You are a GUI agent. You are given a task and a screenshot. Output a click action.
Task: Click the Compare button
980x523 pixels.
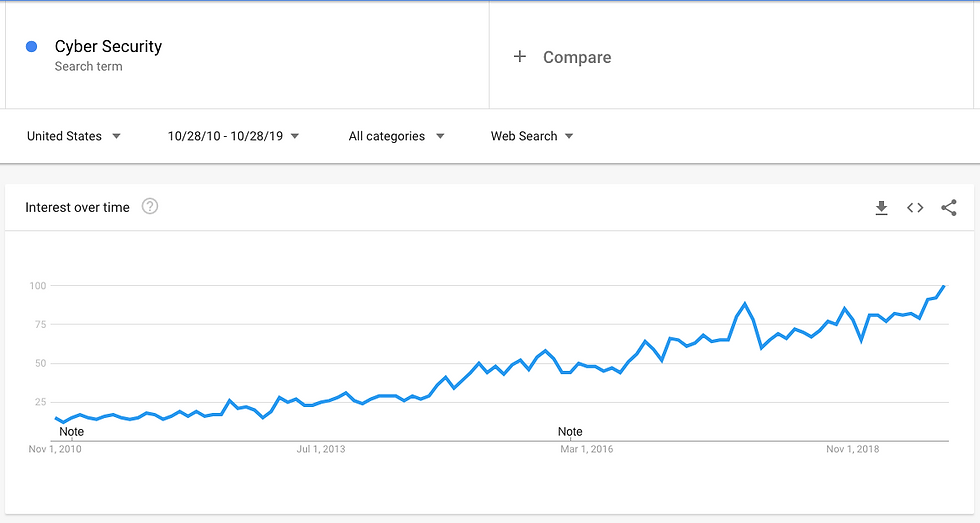click(x=562, y=57)
